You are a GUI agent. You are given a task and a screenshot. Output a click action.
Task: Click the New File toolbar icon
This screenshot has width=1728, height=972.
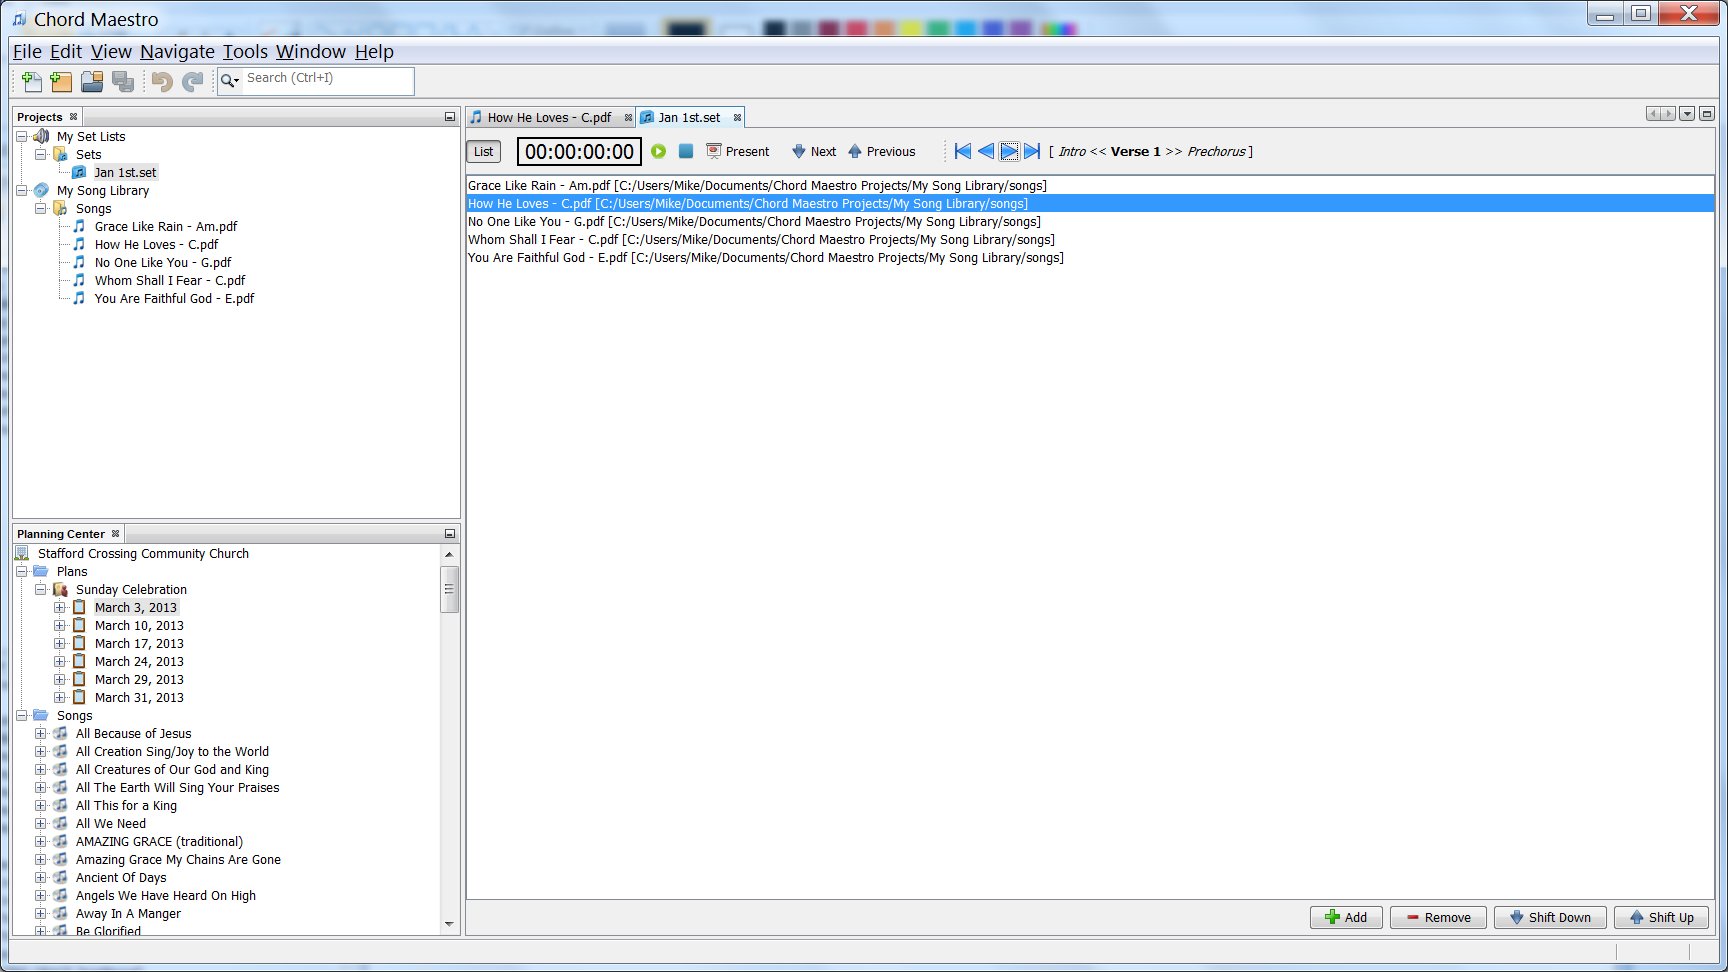[32, 82]
